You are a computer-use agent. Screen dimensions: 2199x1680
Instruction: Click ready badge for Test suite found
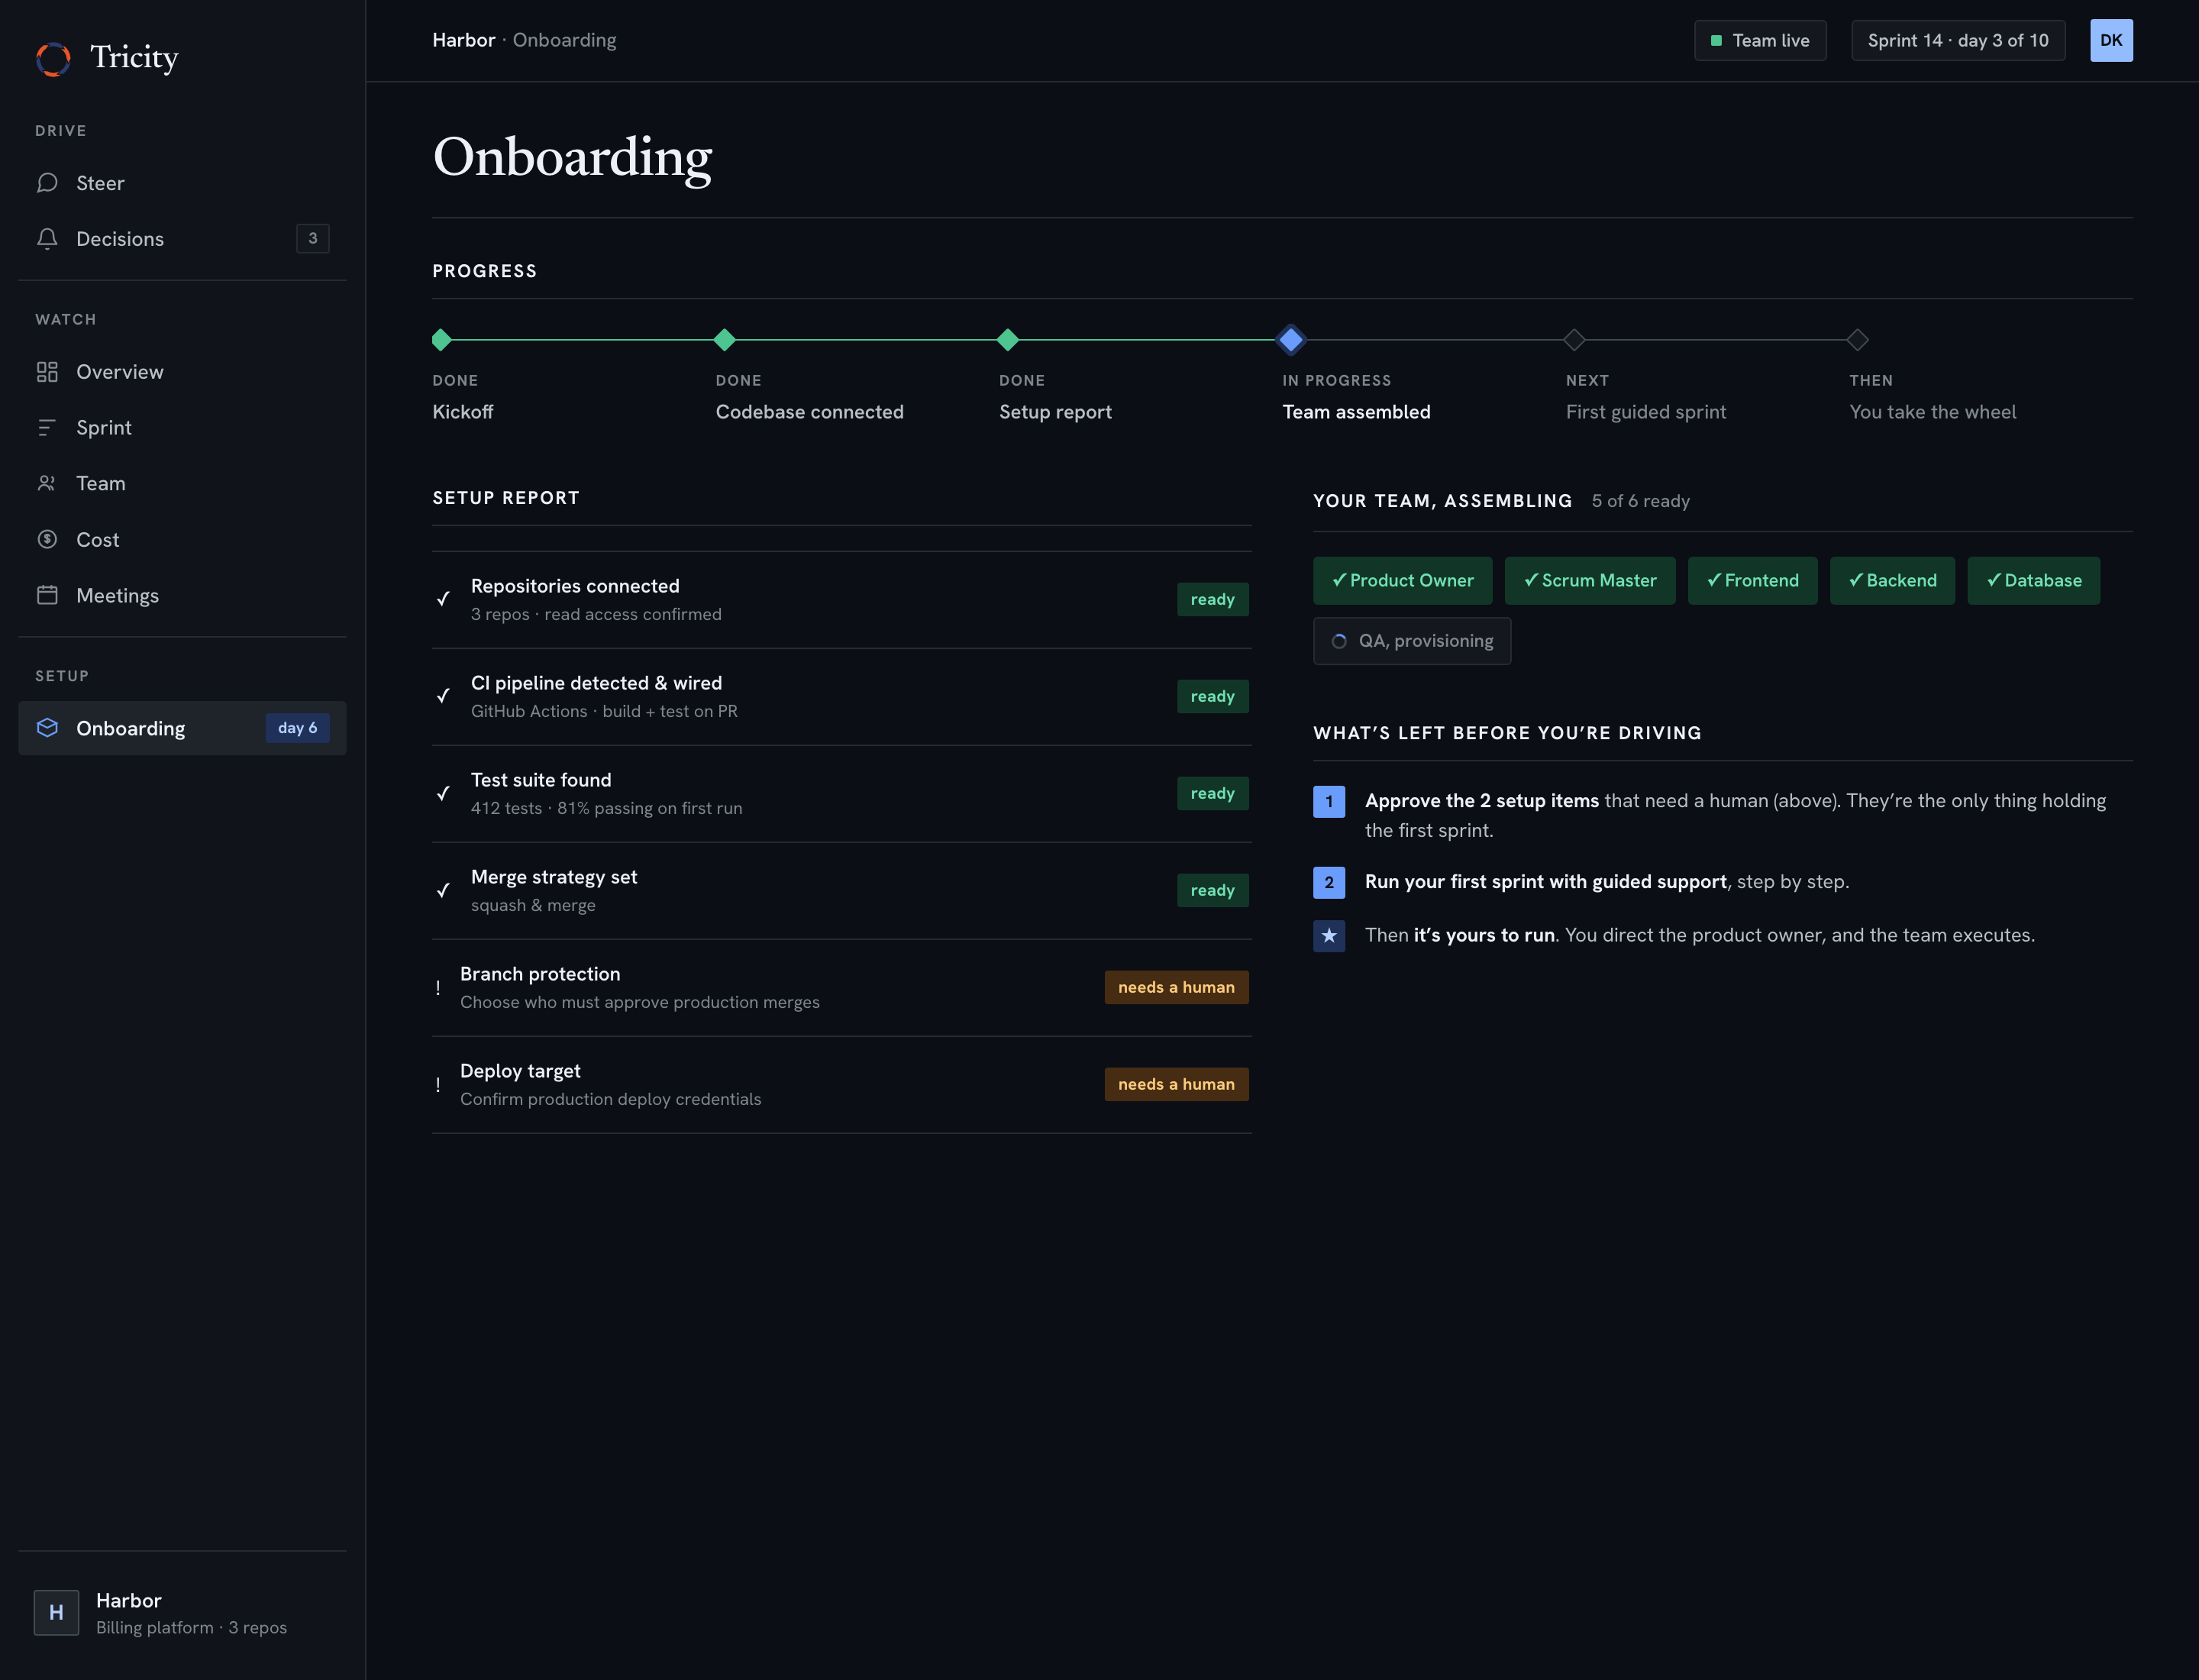tap(1212, 793)
